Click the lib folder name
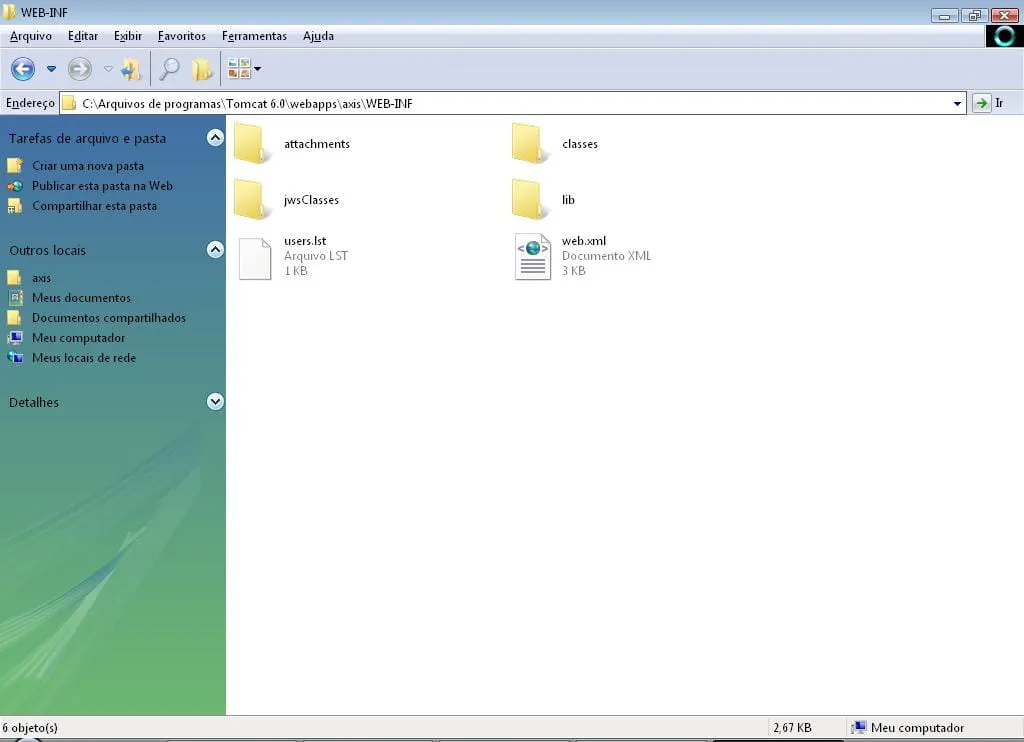Image resolution: width=1024 pixels, height=742 pixels. (x=568, y=200)
